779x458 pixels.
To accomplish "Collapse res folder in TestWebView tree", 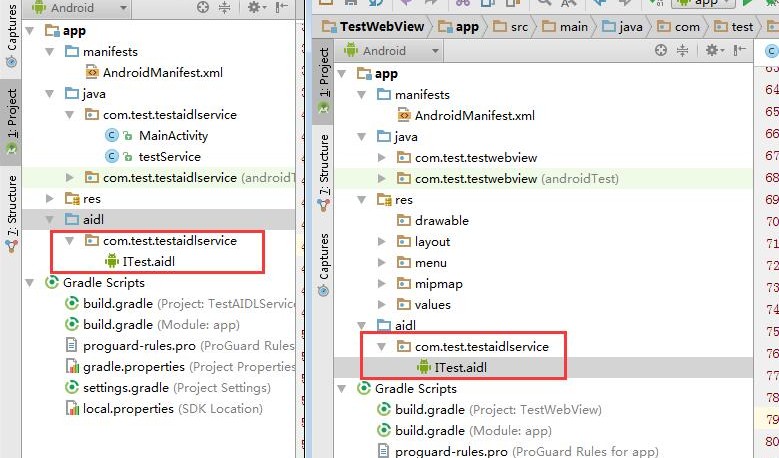I will tap(362, 200).
